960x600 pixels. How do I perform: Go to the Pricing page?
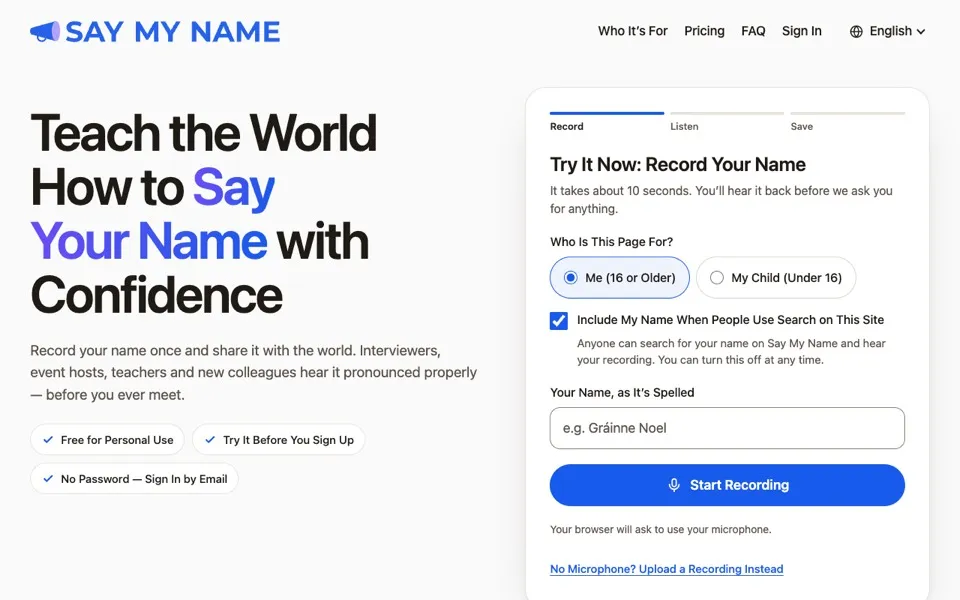pos(704,31)
